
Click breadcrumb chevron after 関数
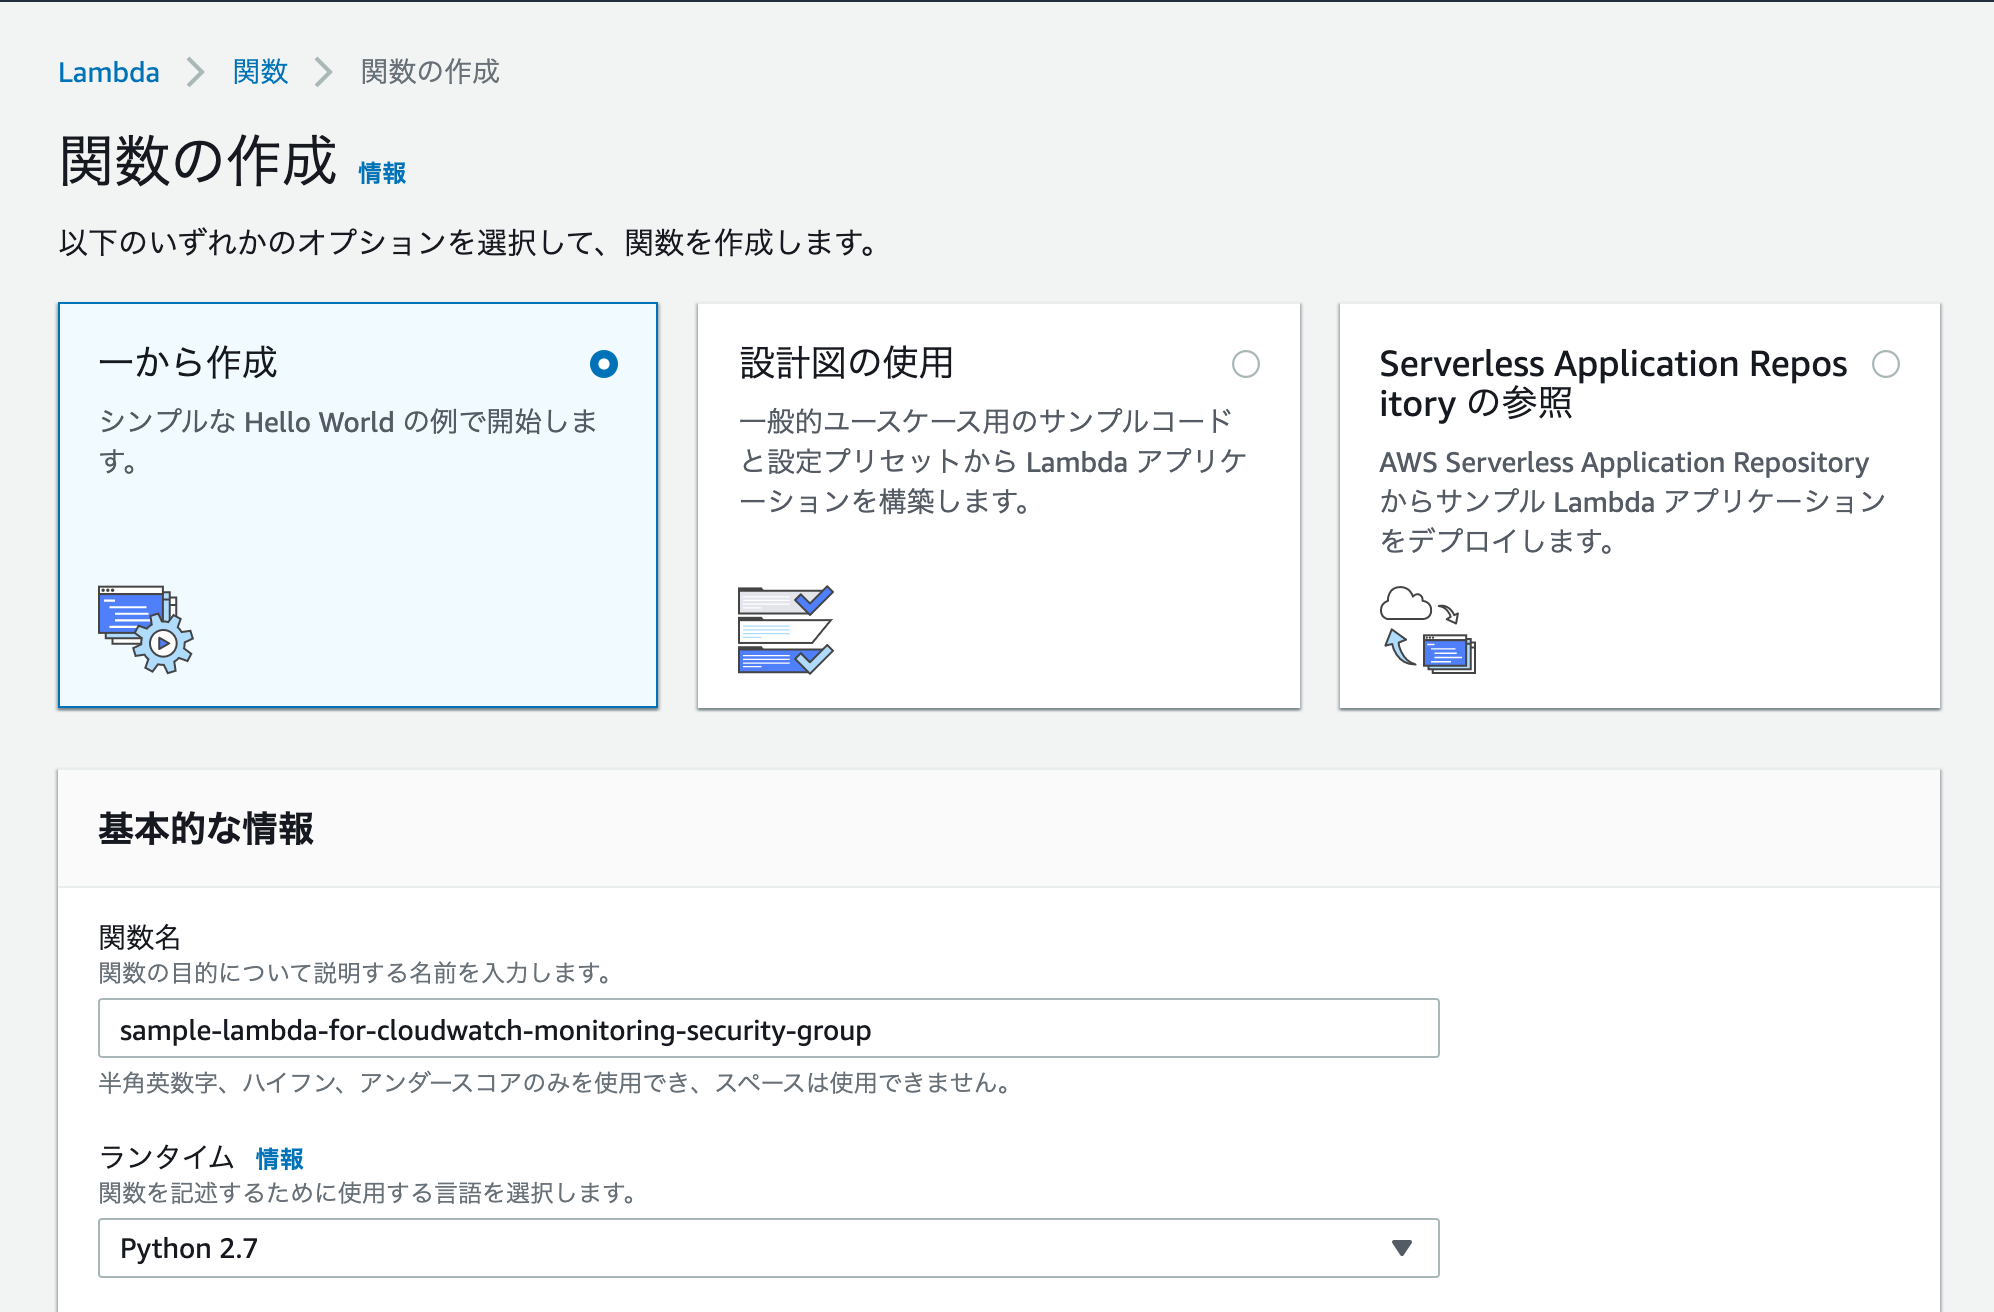click(323, 72)
